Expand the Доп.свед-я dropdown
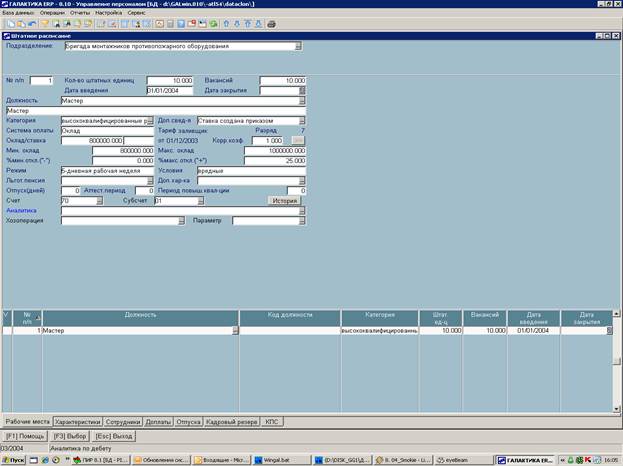The image size is (623, 466). (301, 120)
